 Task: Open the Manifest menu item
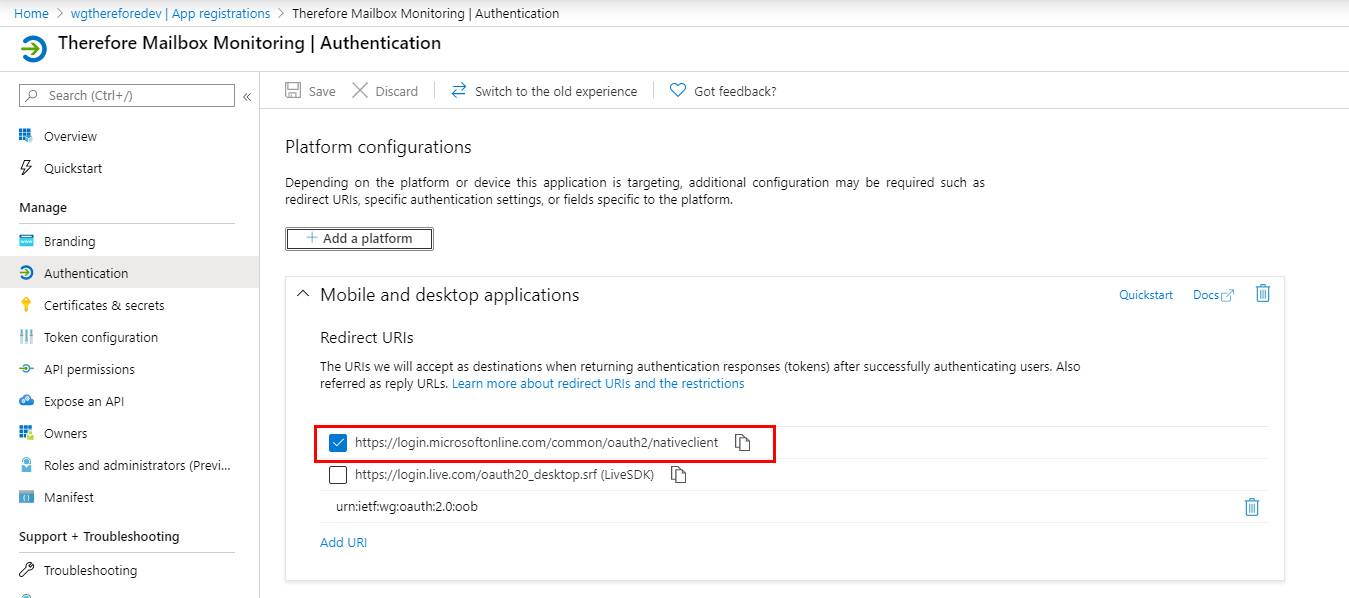point(69,497)
